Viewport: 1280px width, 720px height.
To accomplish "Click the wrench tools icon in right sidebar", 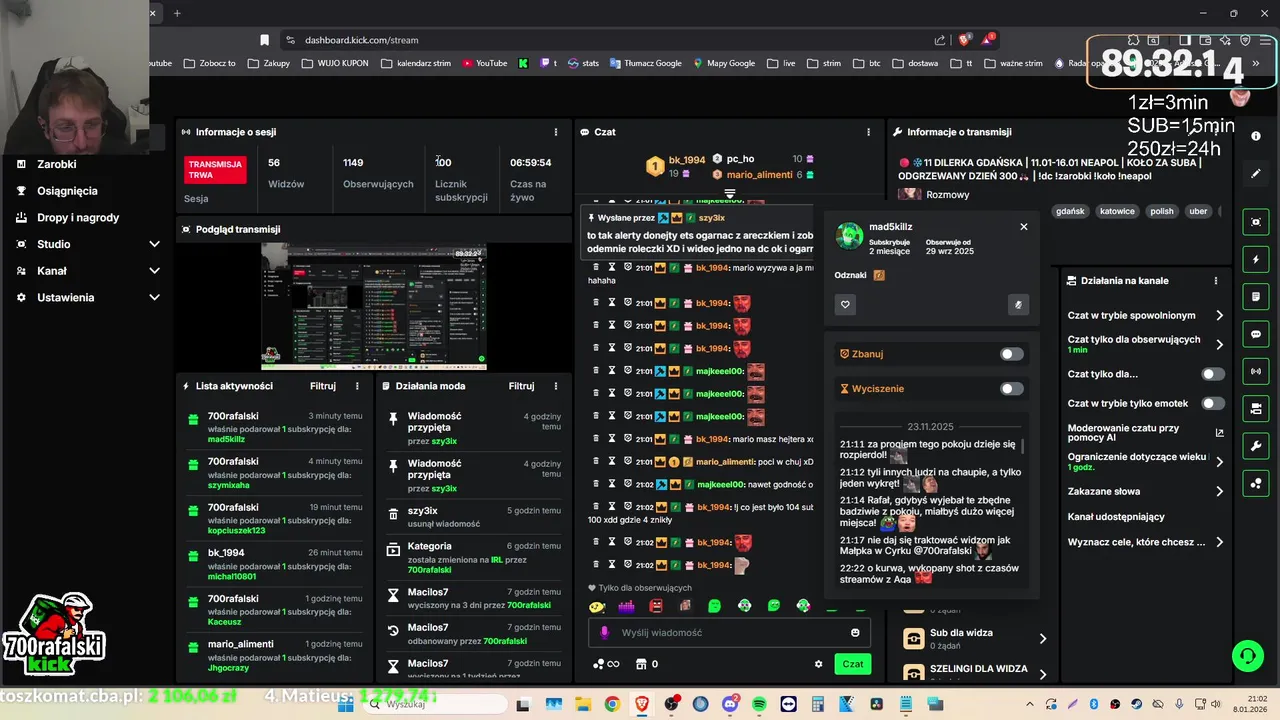I will click(x=1256, y=446).
